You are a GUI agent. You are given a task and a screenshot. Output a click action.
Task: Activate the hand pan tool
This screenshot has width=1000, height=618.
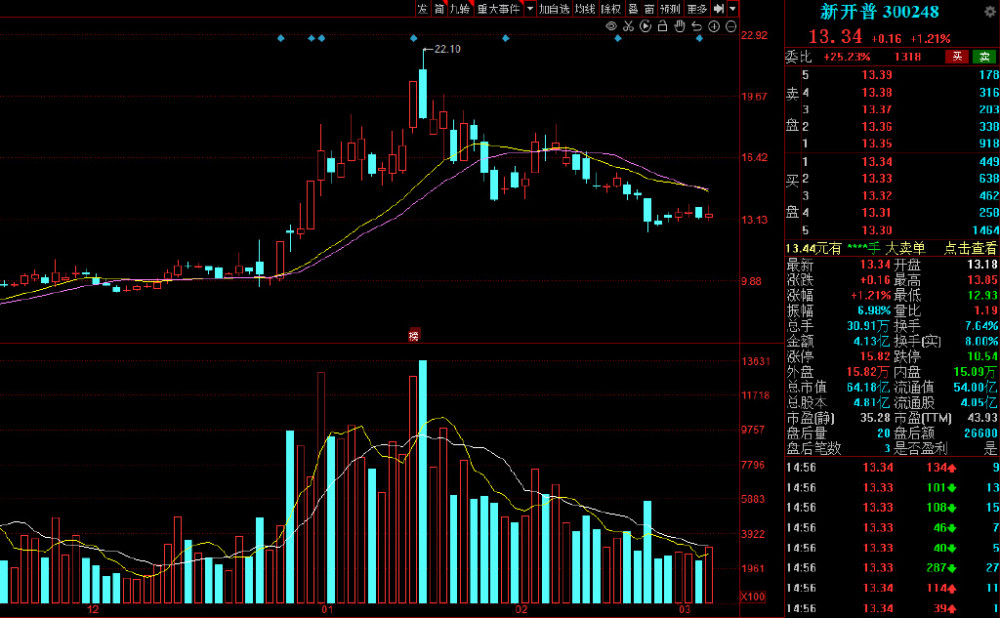pyautogui.click(x=680, y=26)
